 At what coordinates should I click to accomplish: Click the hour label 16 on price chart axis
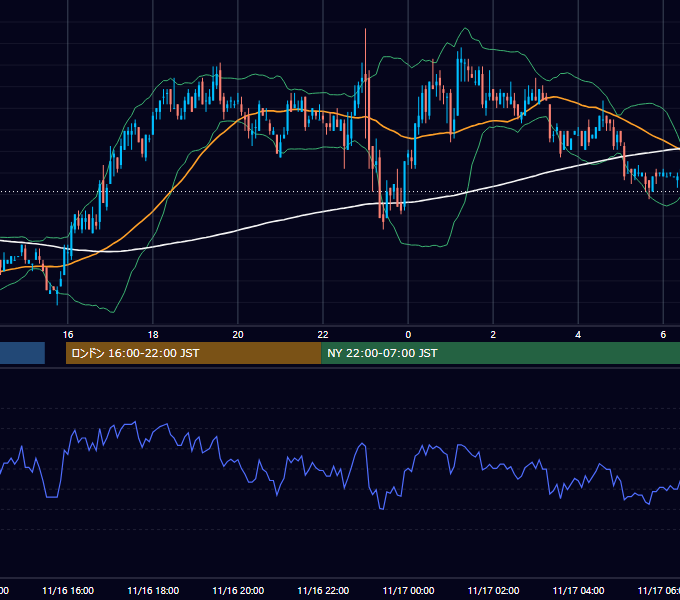68,335
